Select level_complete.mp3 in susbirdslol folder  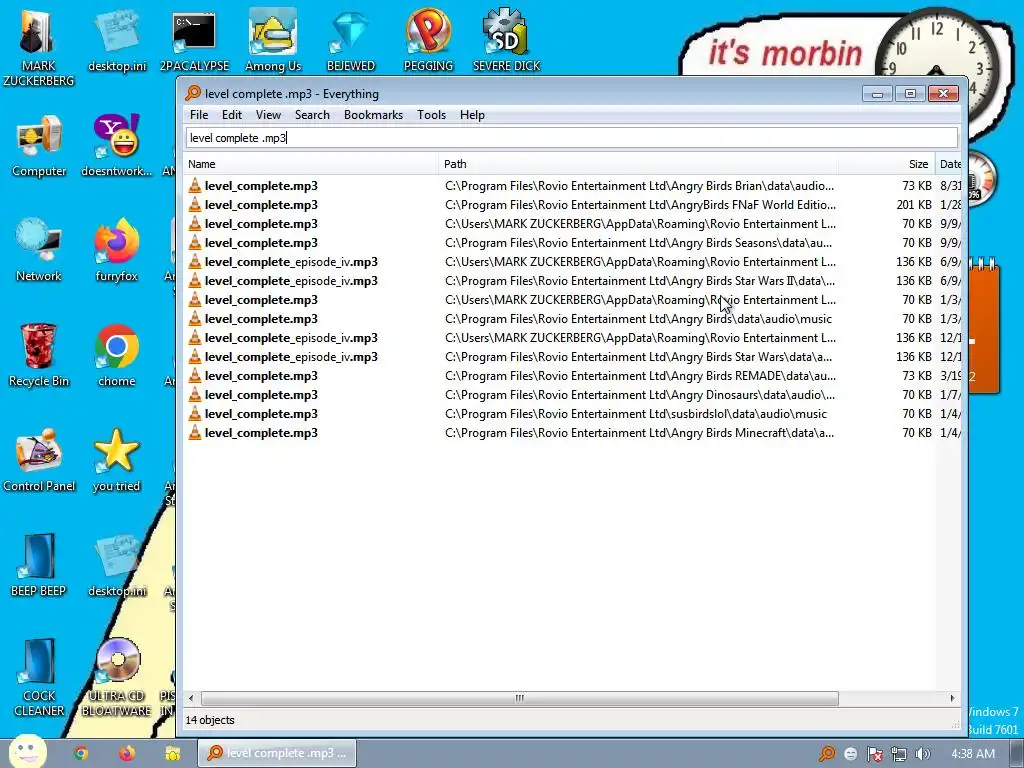(x=572, y=413)
